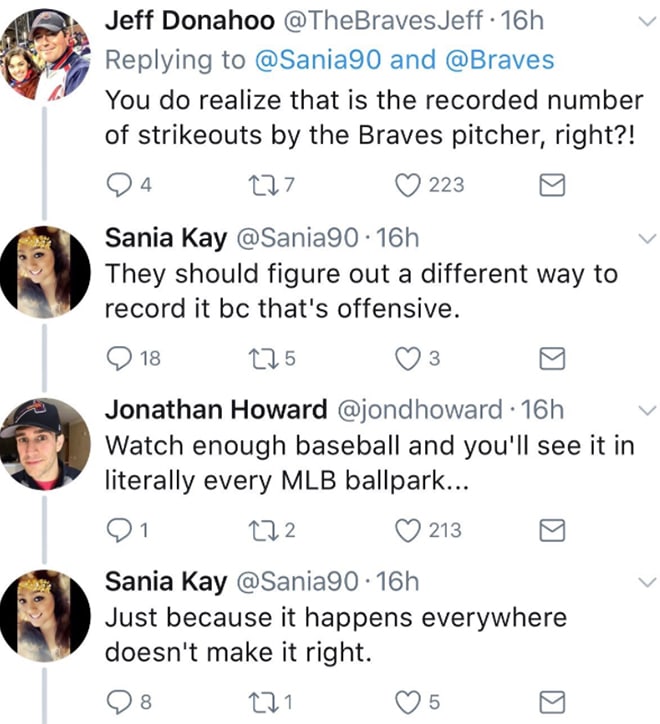This screenshot has width=660, height=724.
Task: Reply to Sania Kay's 'that's offensive' tweet
Action: 117,357
